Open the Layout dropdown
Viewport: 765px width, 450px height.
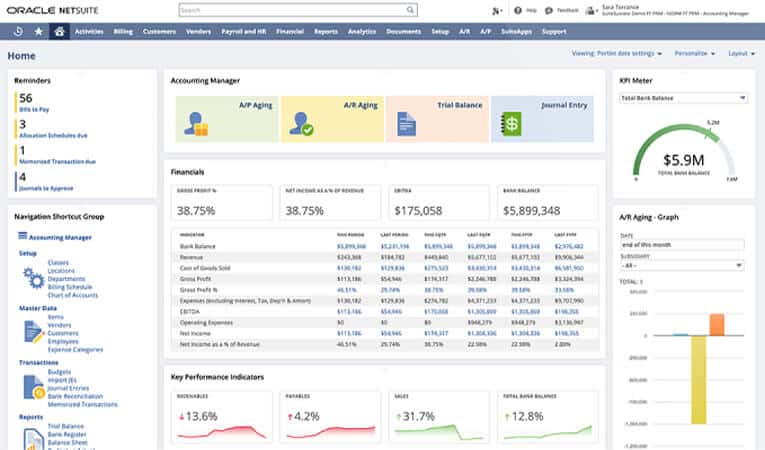[741, 53]
